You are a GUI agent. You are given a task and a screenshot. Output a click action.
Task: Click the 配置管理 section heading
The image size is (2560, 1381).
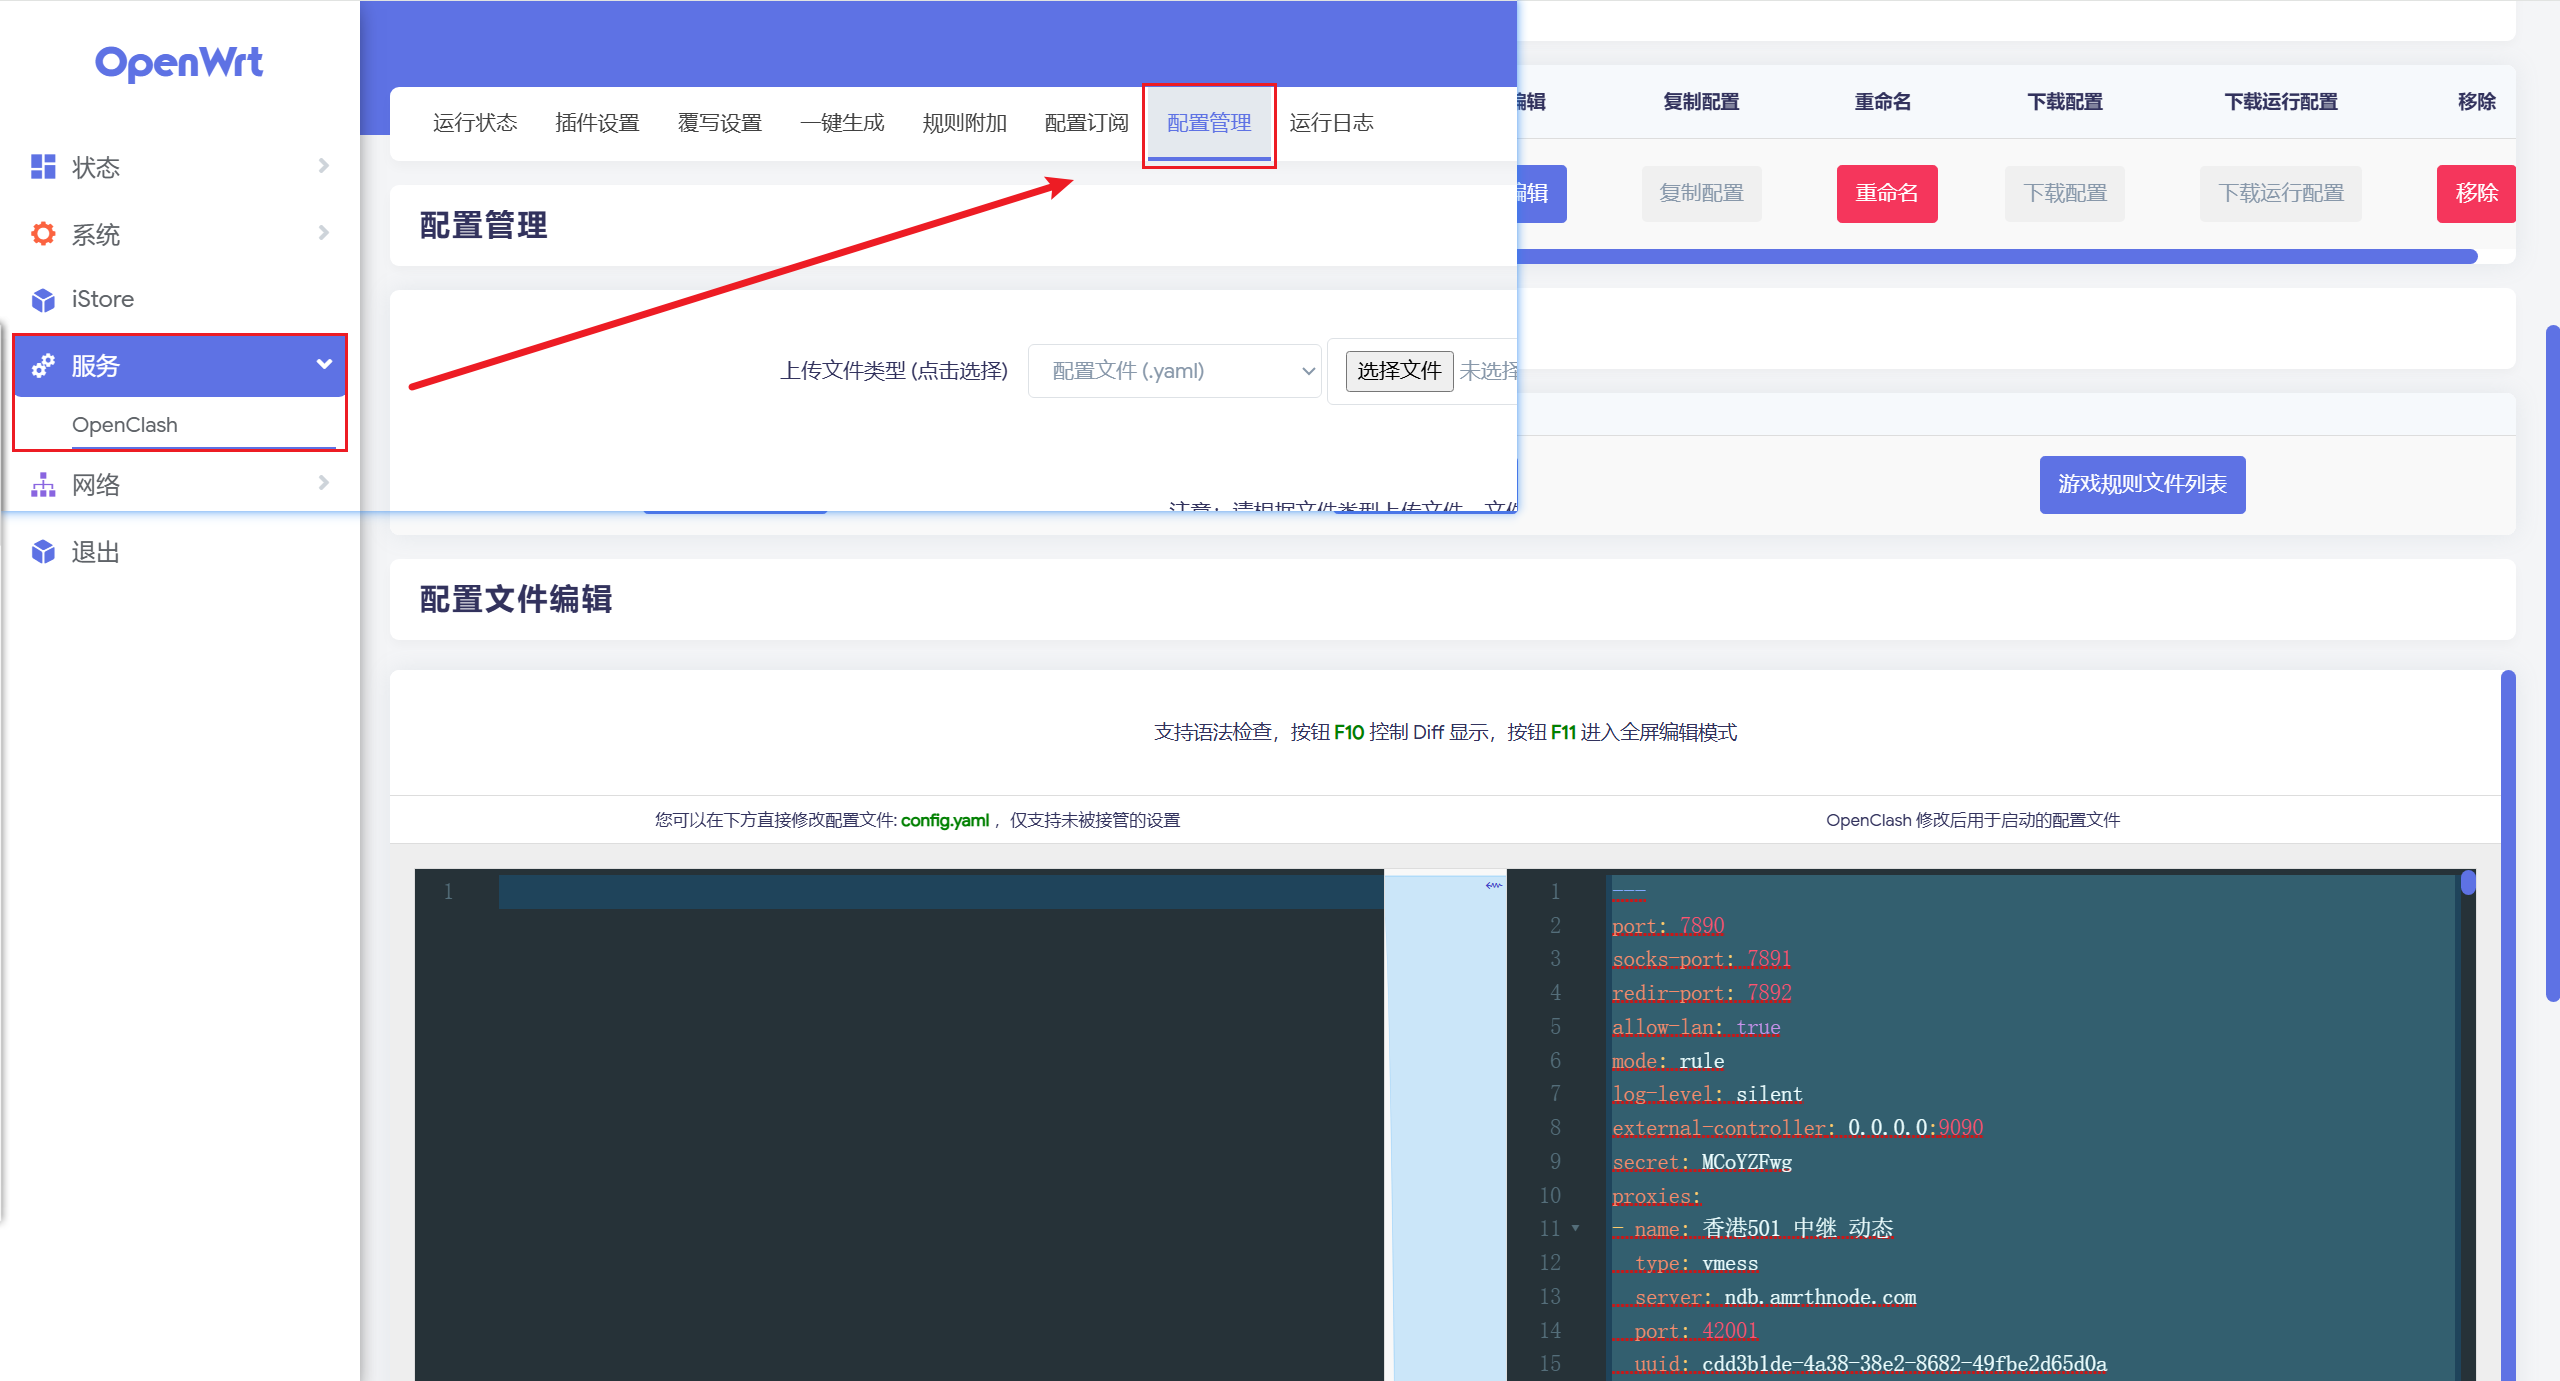click(483, 226)
